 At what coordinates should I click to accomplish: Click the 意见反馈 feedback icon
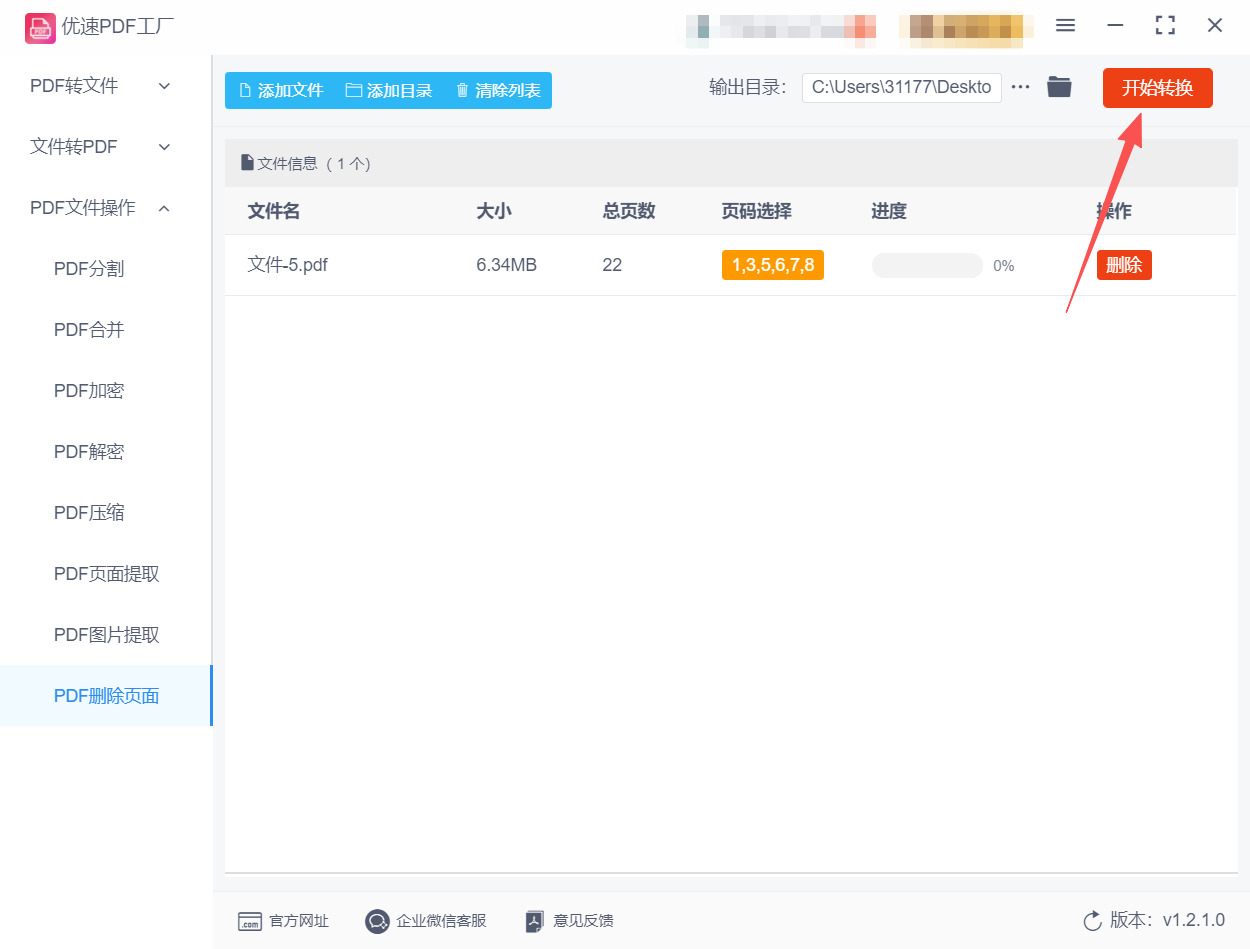coord(534,920)
